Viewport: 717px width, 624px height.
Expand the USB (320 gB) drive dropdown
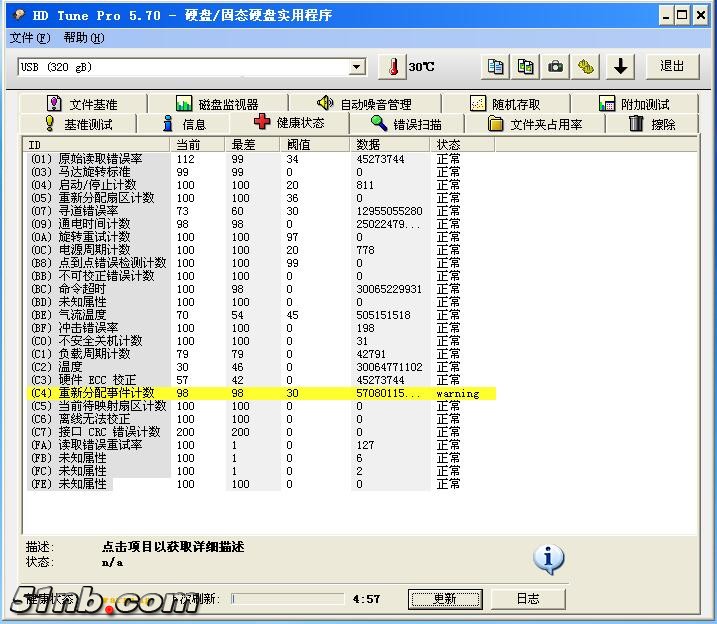pos(357,67)
